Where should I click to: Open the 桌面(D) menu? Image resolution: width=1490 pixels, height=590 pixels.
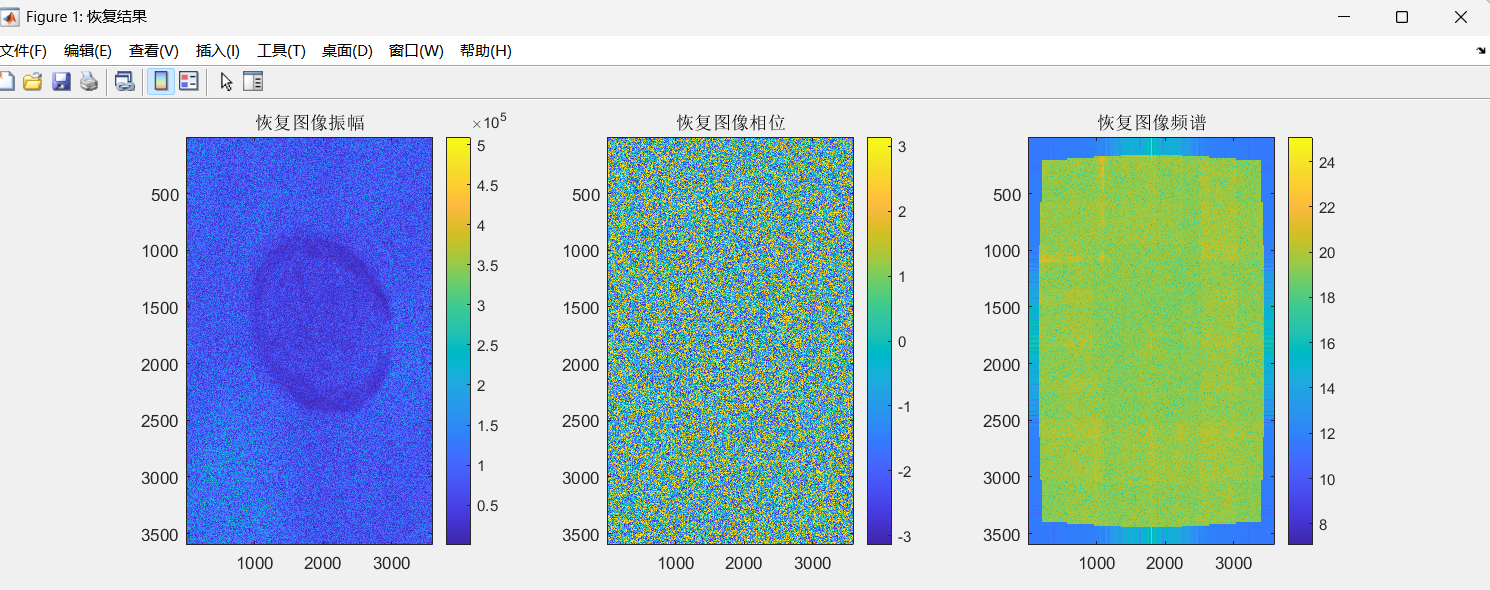(347, 51)
